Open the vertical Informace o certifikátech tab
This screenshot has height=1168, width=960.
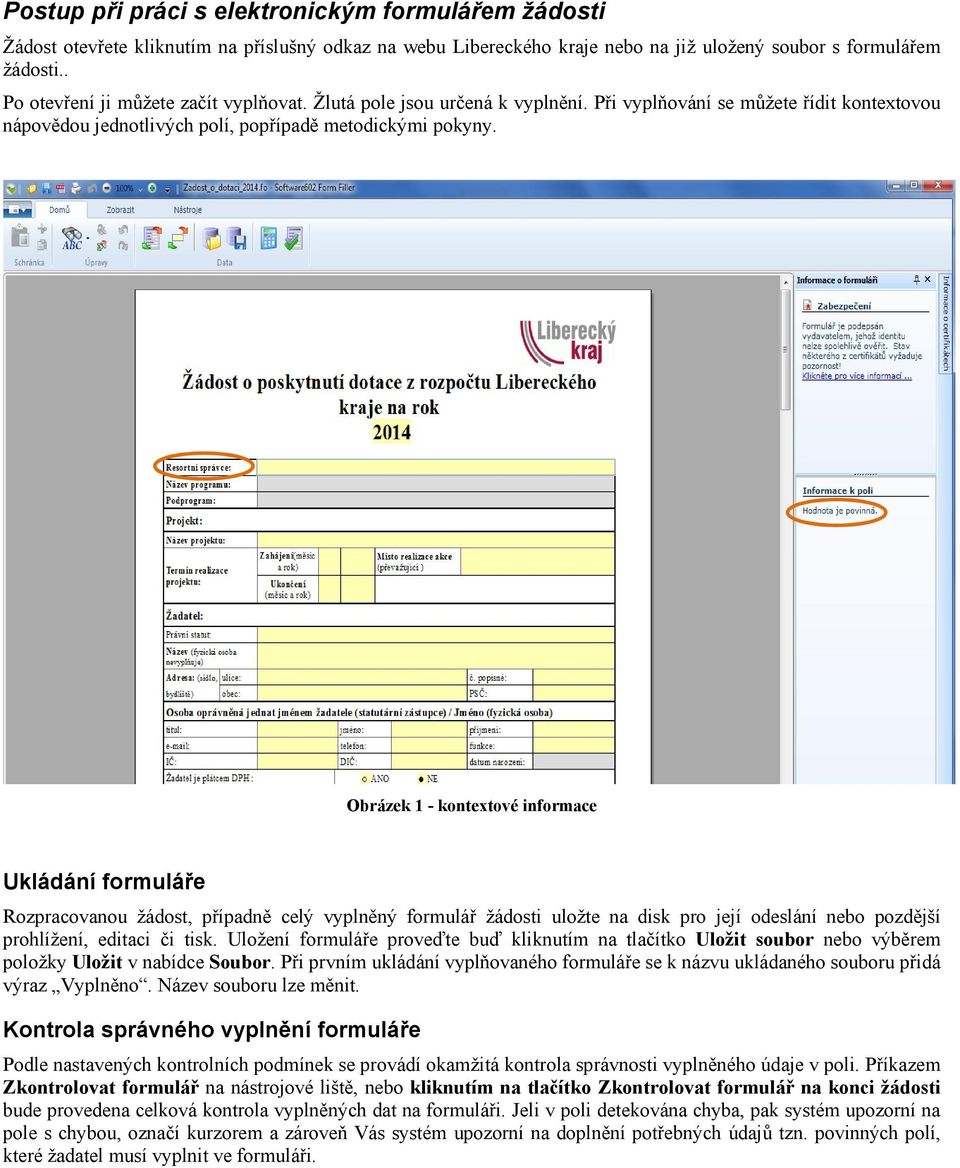click(946, 323)
